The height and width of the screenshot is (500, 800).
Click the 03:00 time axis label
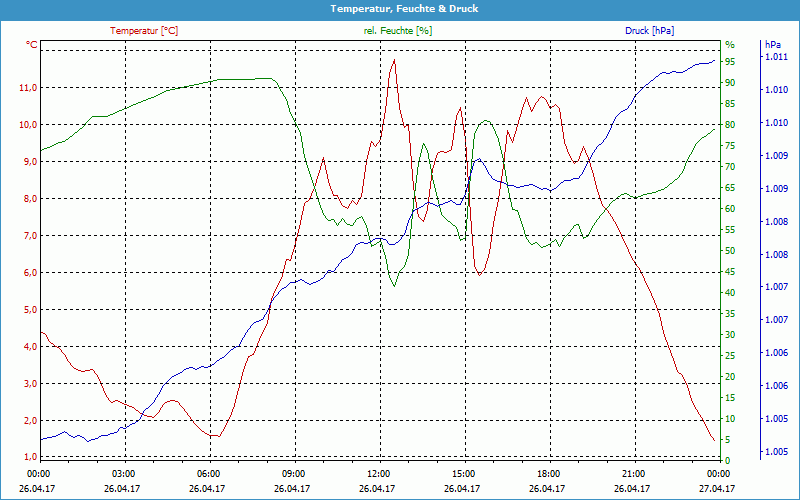tap(124, 473)
